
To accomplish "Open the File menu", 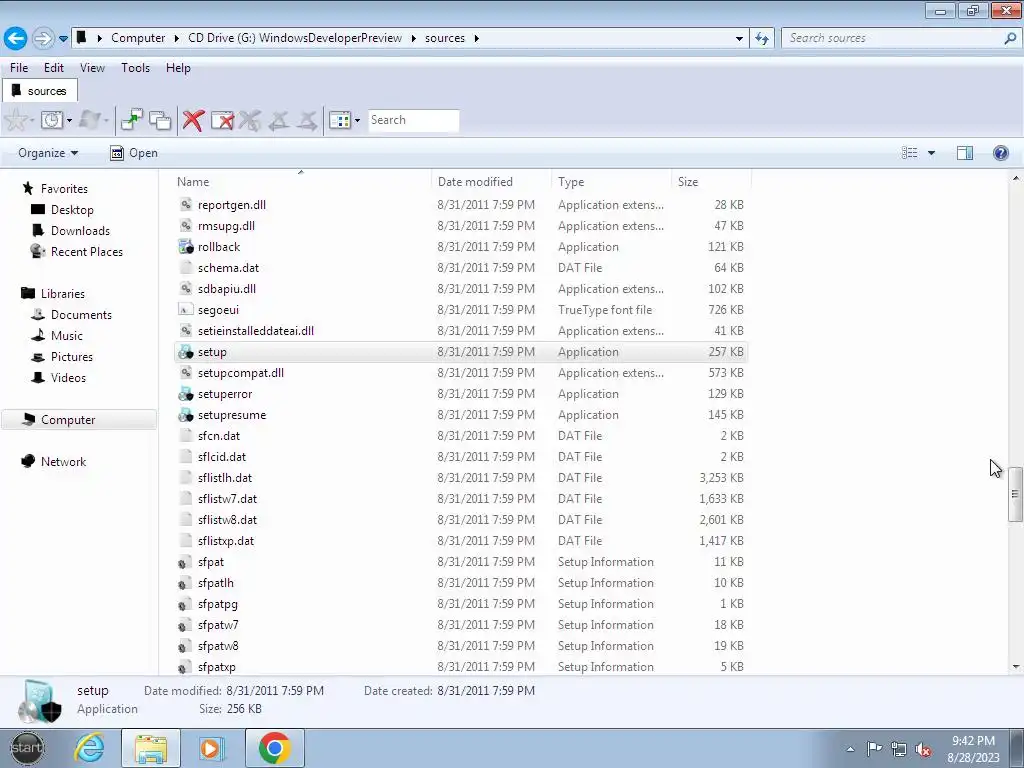I will pyautogui.click(x=19, y=68).
